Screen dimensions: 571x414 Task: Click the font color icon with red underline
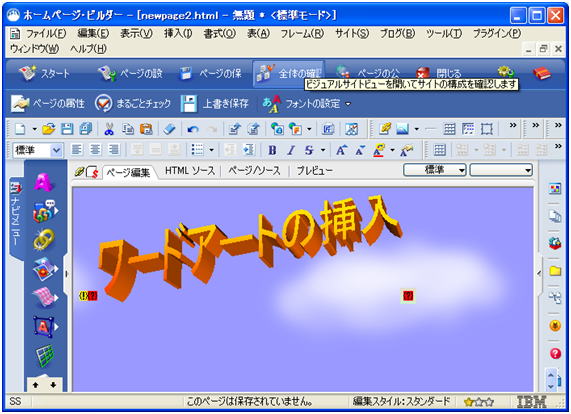click(x=379, y=150)
